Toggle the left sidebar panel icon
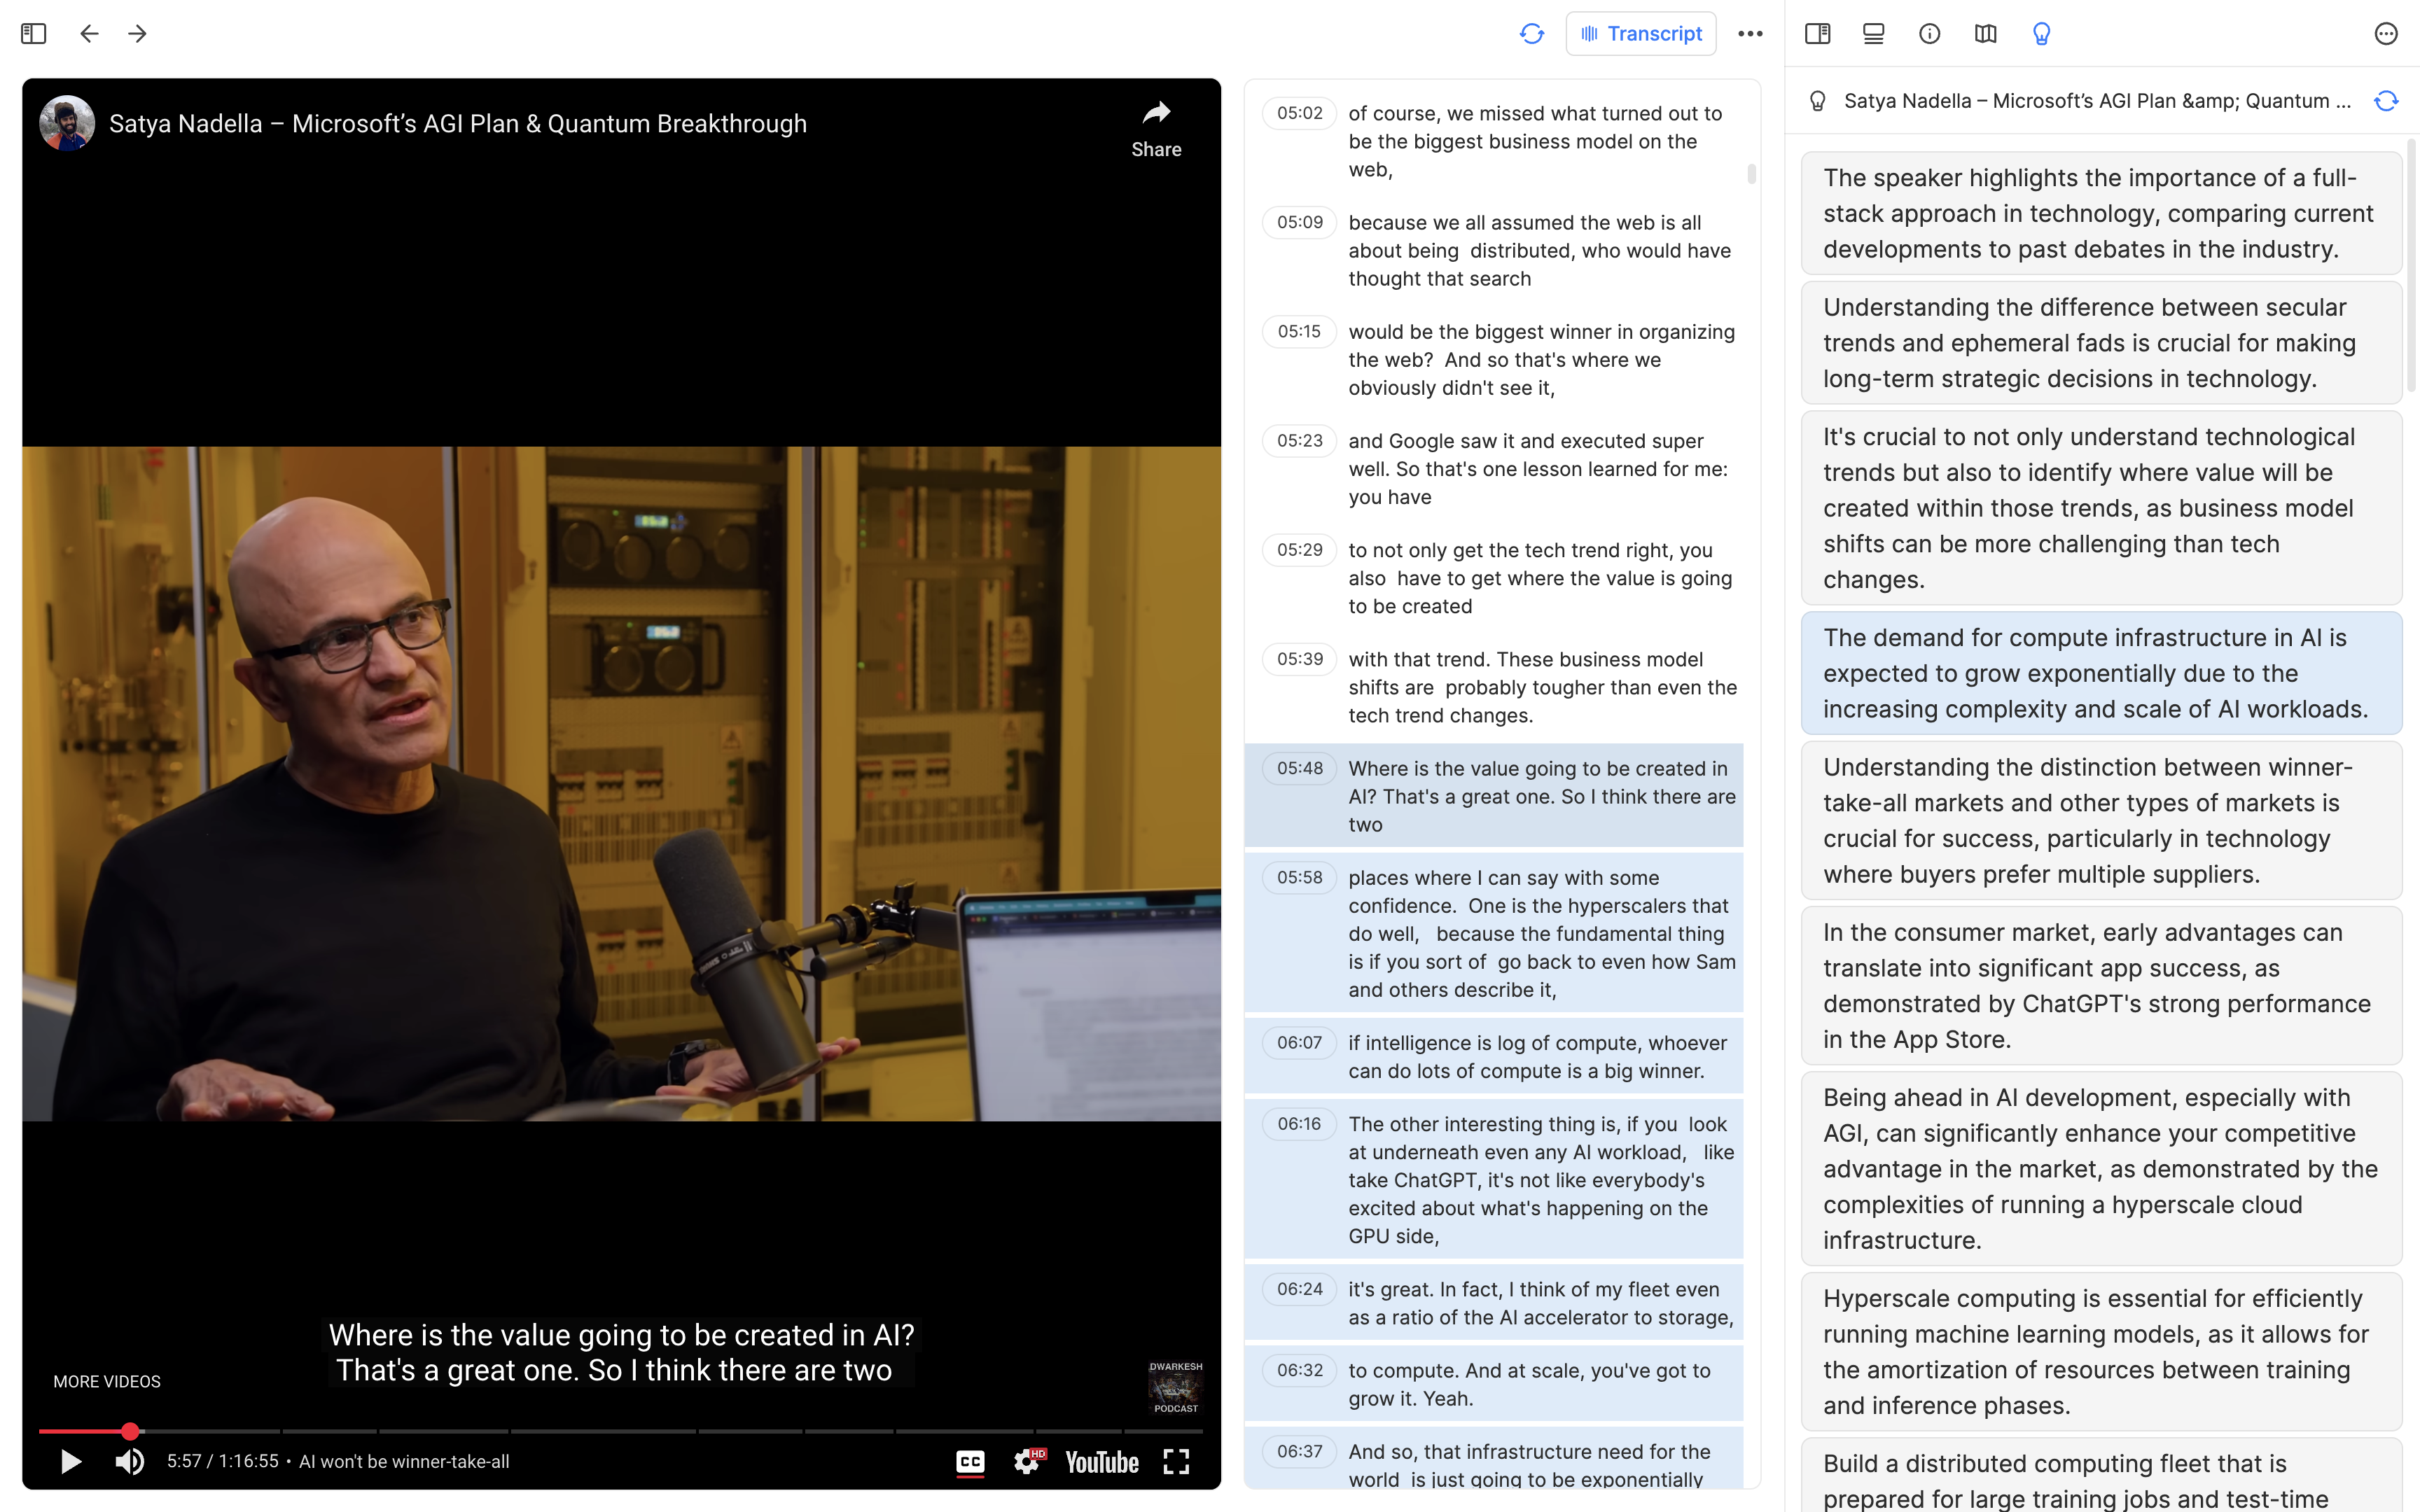The width and height of the screenshot is (2420, 1512). (x=33, y=34)
